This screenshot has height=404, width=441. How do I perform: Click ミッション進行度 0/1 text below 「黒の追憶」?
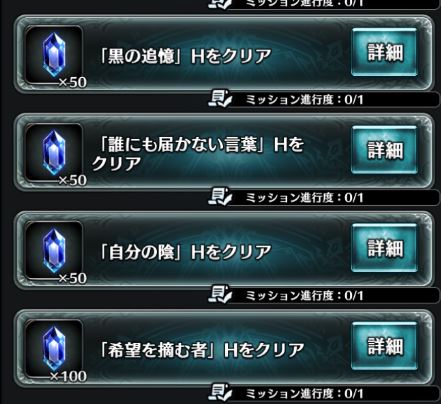(304, 100)
